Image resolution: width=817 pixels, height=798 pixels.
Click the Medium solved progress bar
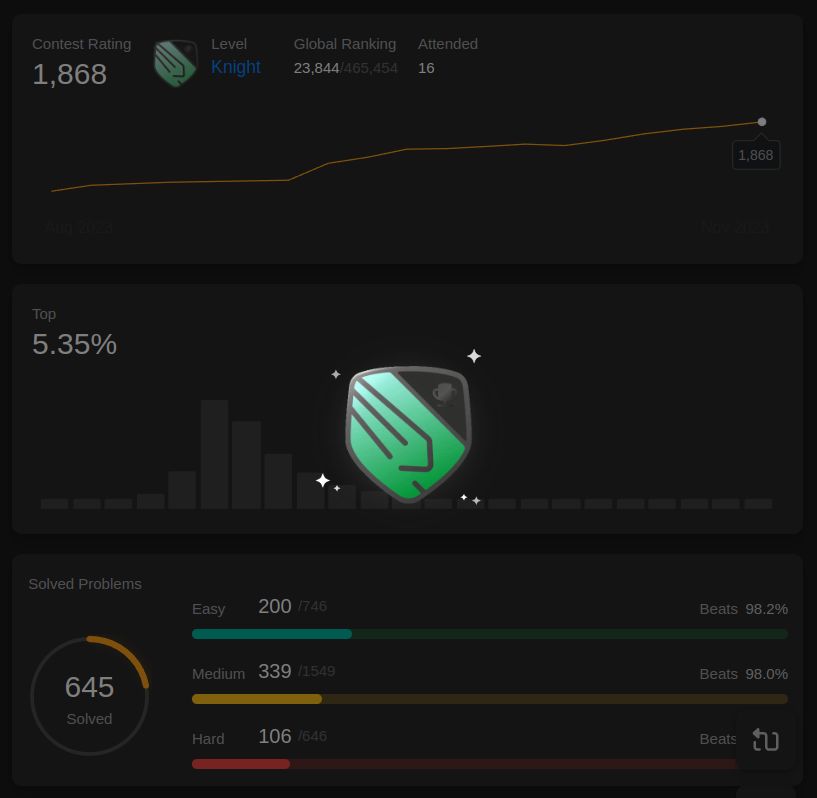click(x=490, y=699)
